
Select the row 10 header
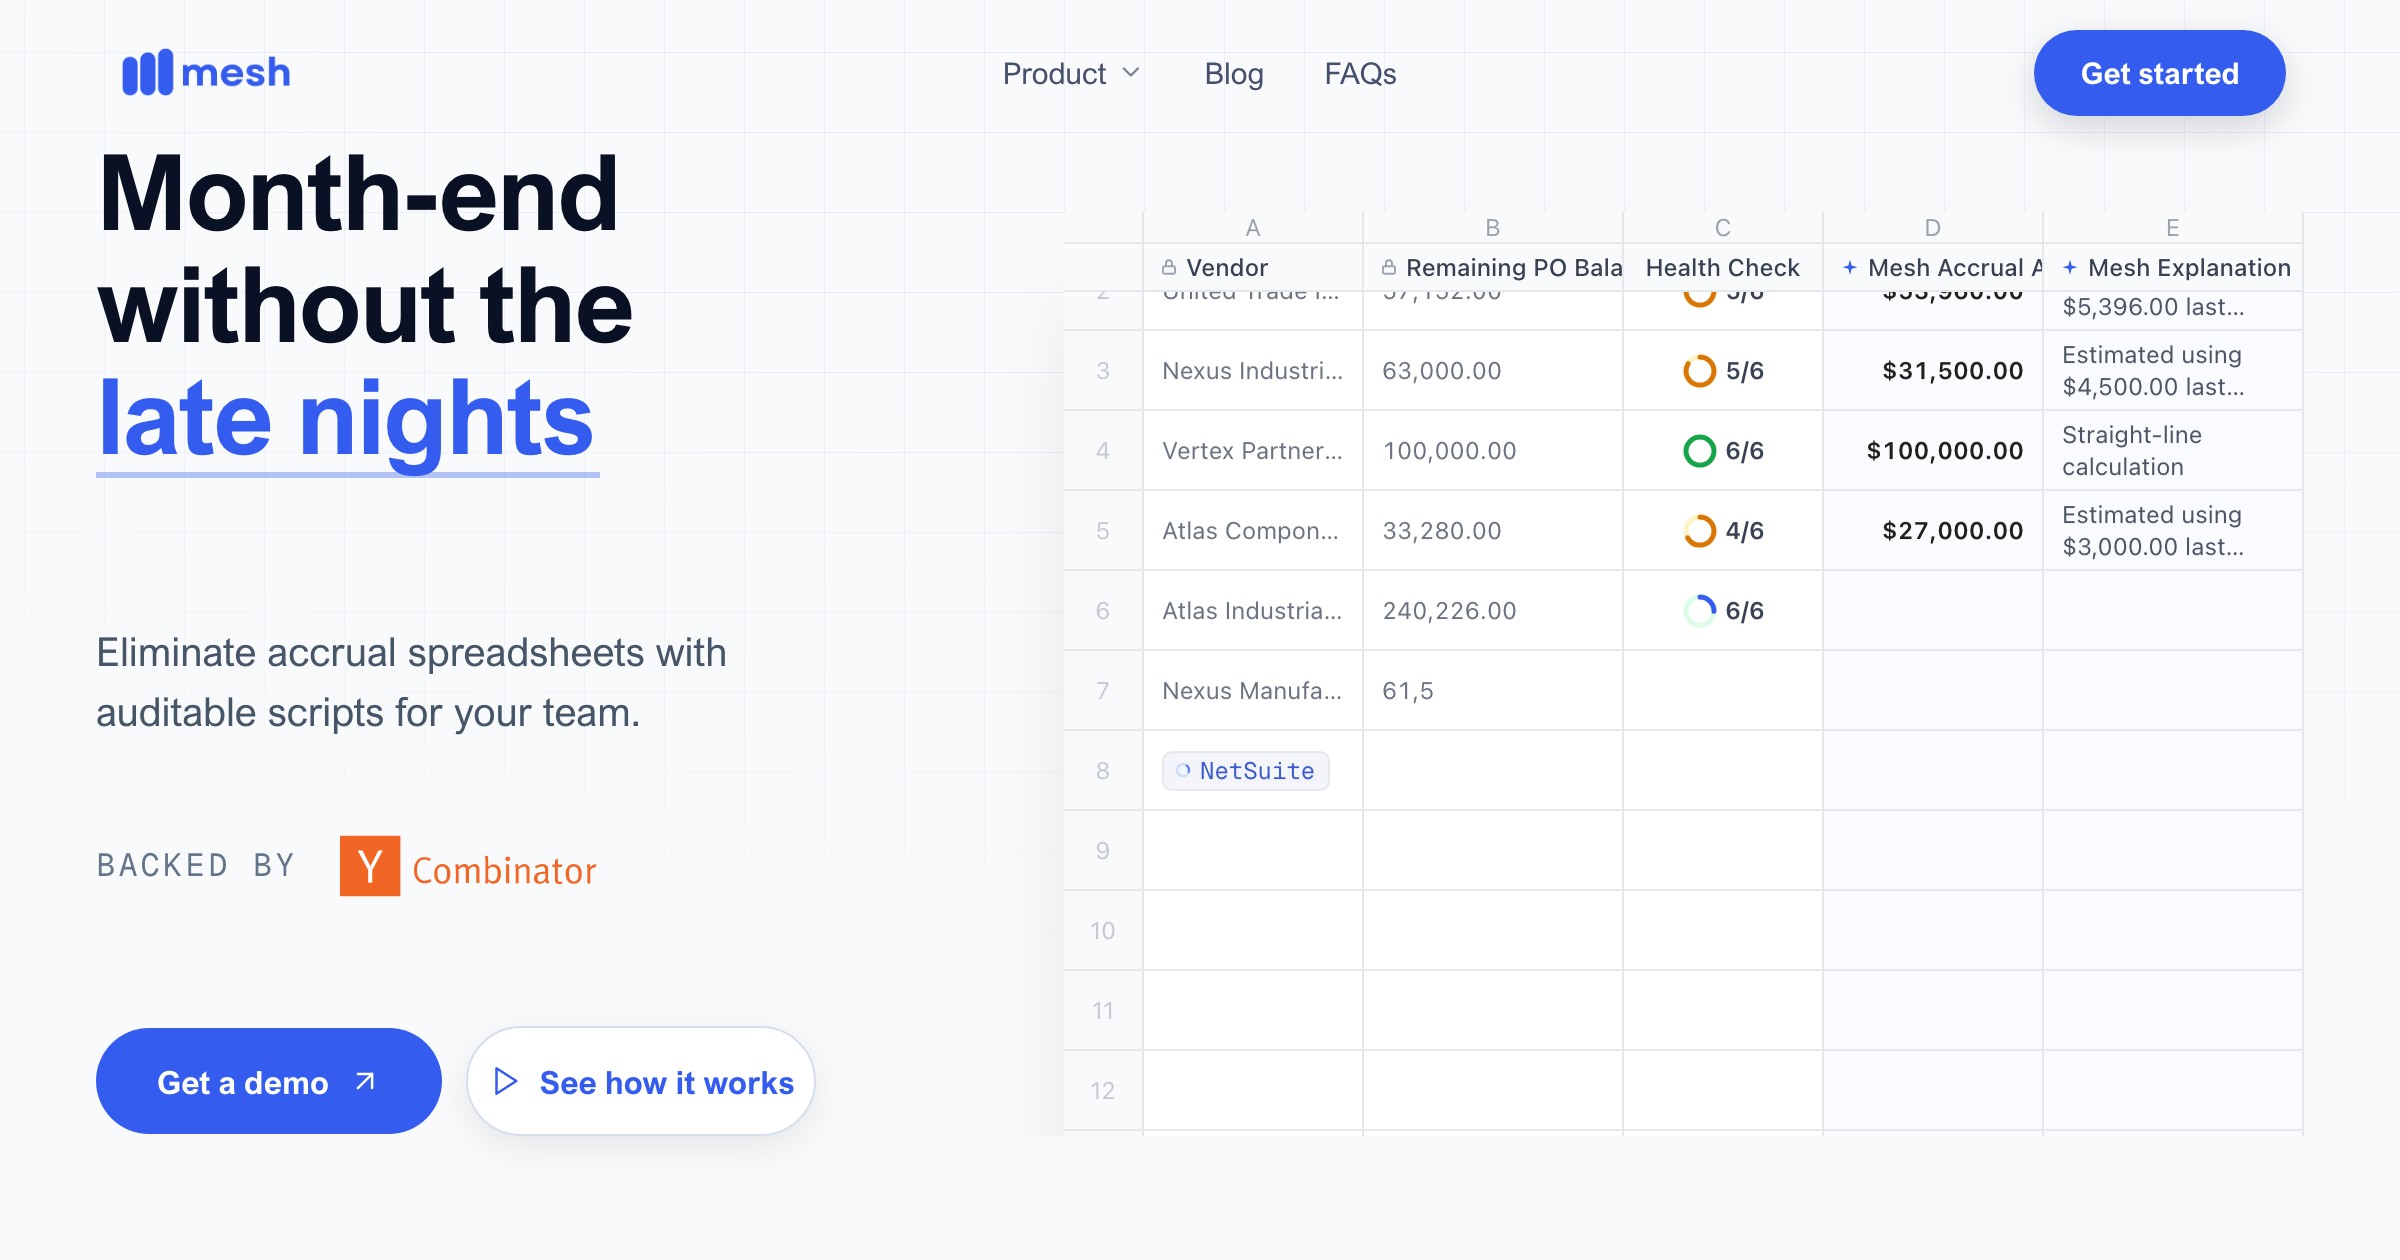(x=1102, y=931)
